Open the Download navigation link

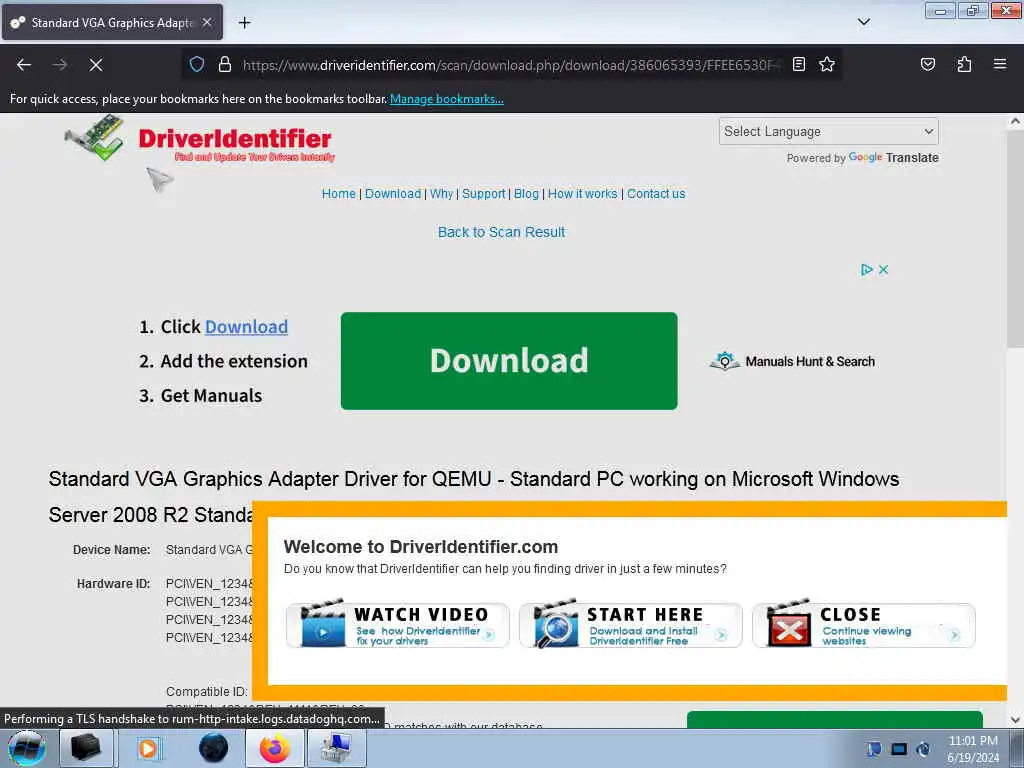click(x=392, y=194)
